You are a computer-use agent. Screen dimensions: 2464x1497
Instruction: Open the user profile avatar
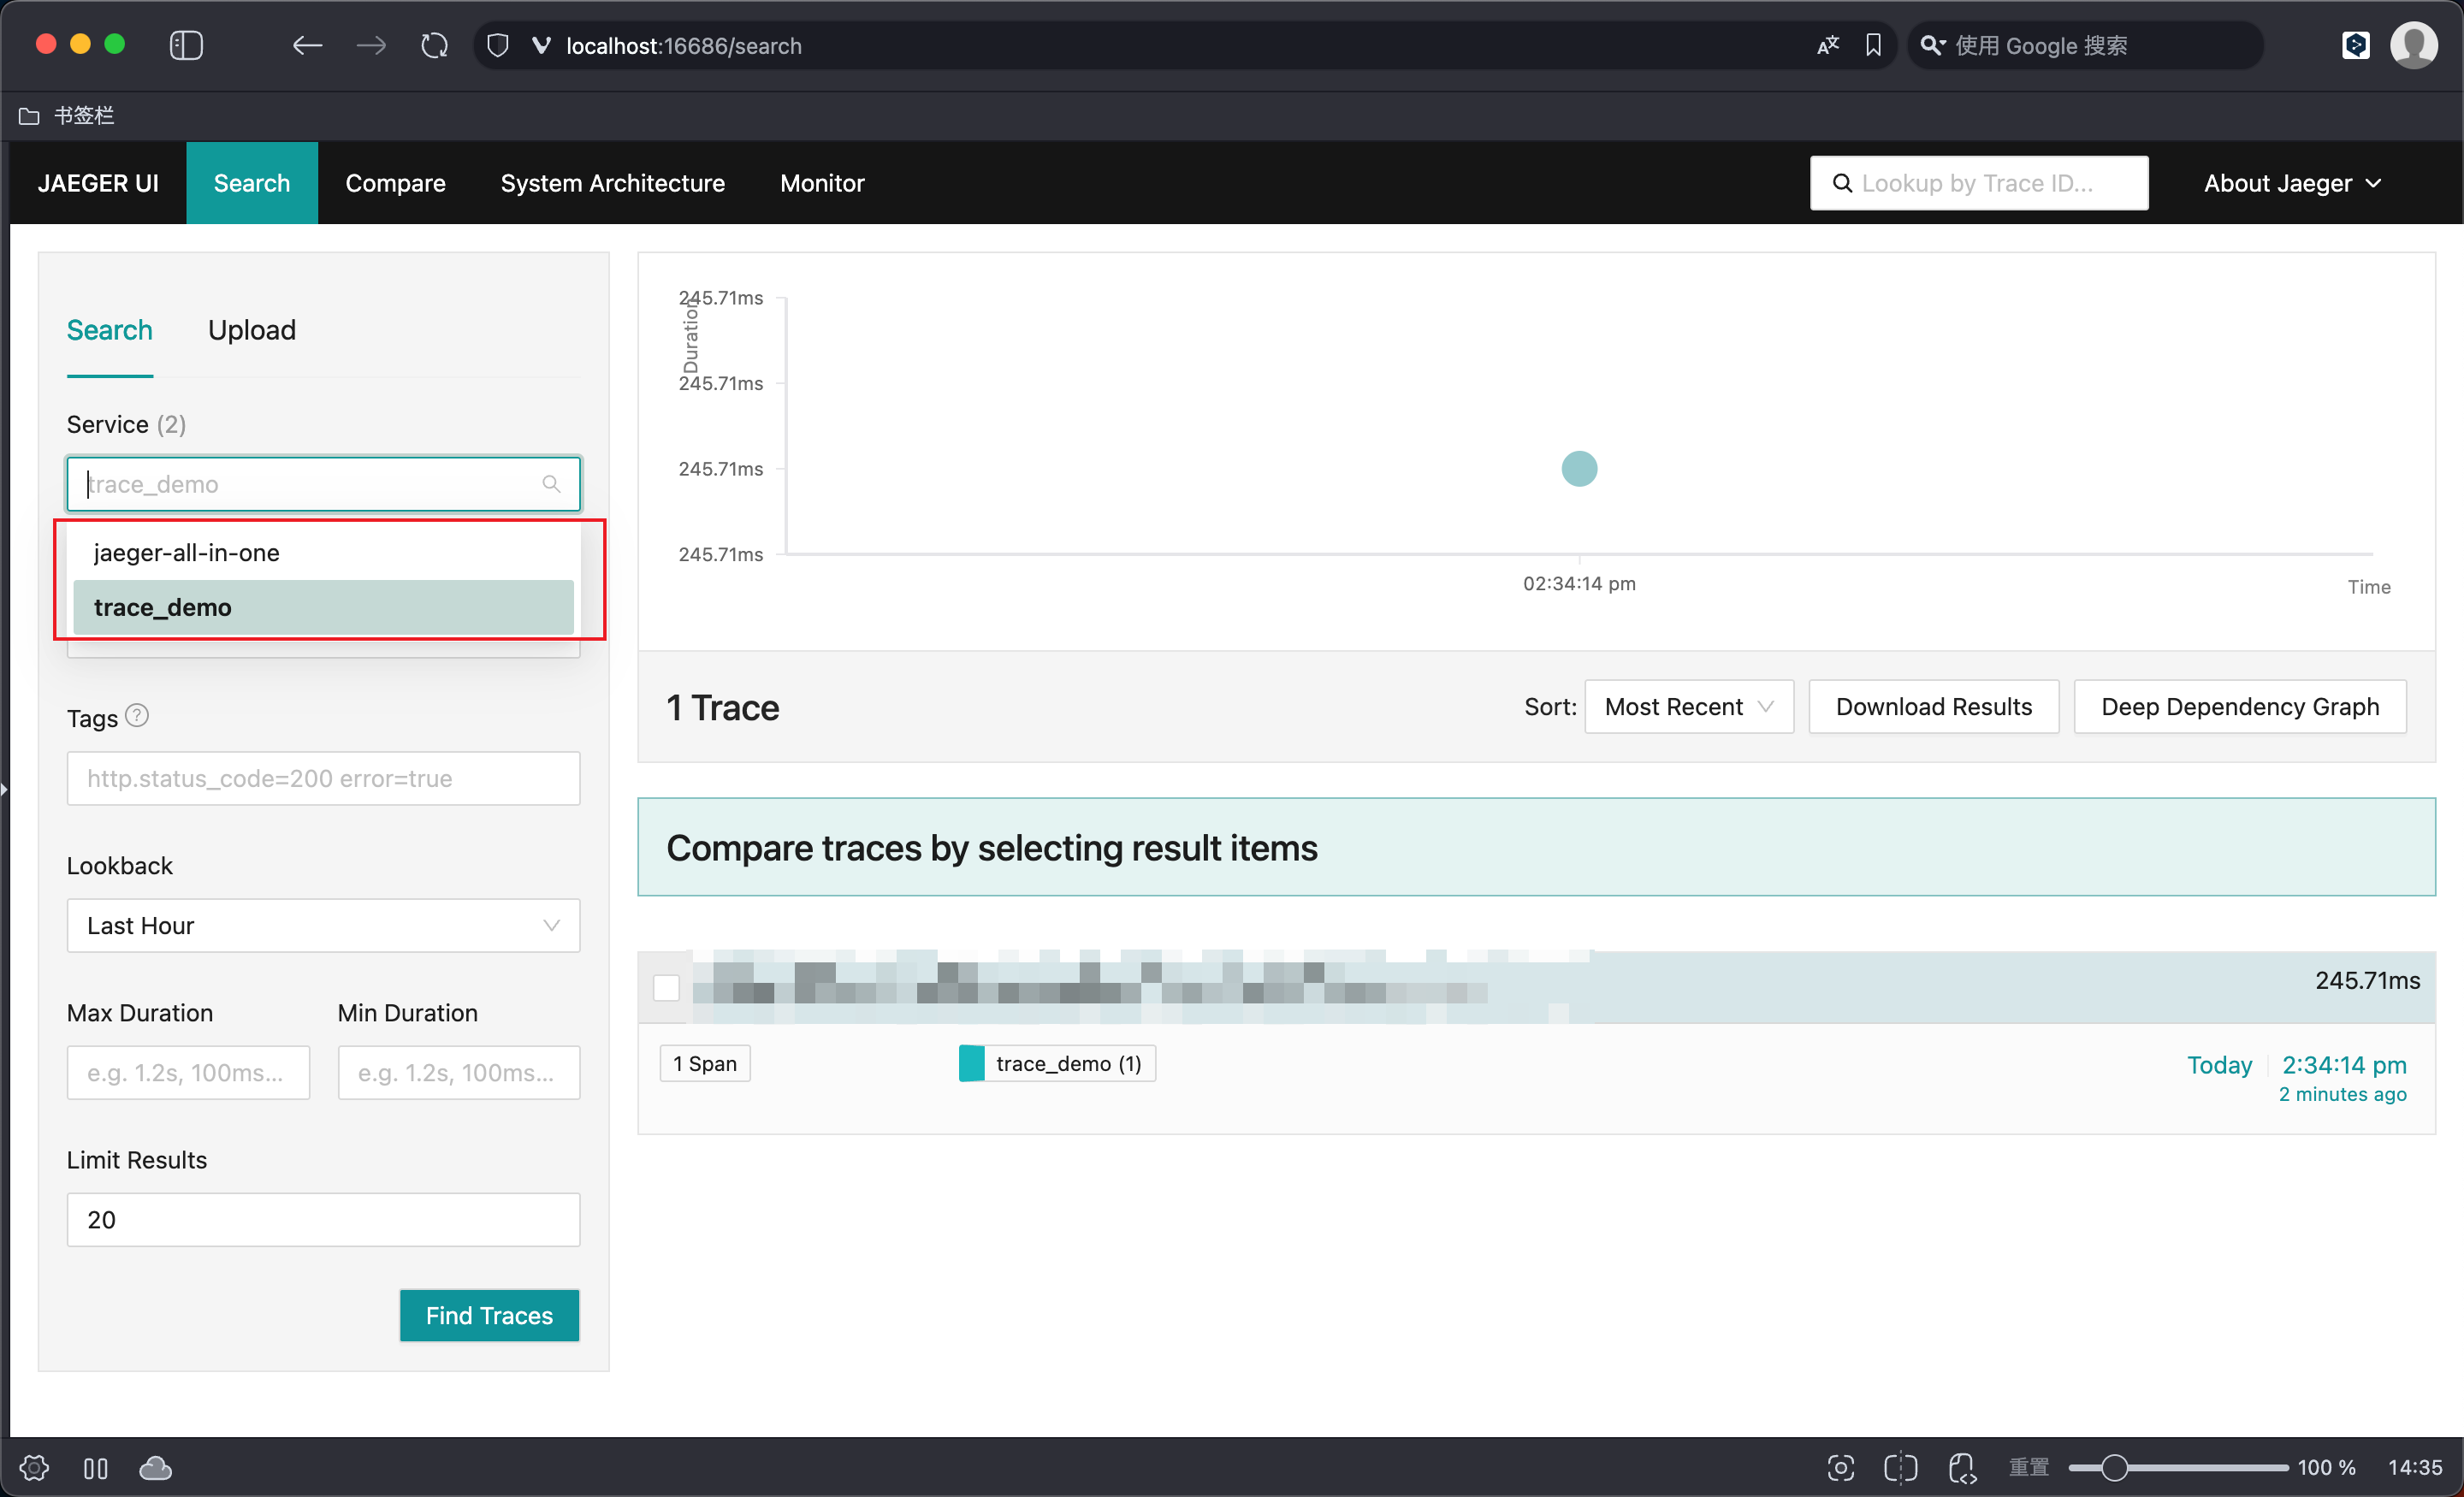pyautogui.click(x=2414, y=45)
